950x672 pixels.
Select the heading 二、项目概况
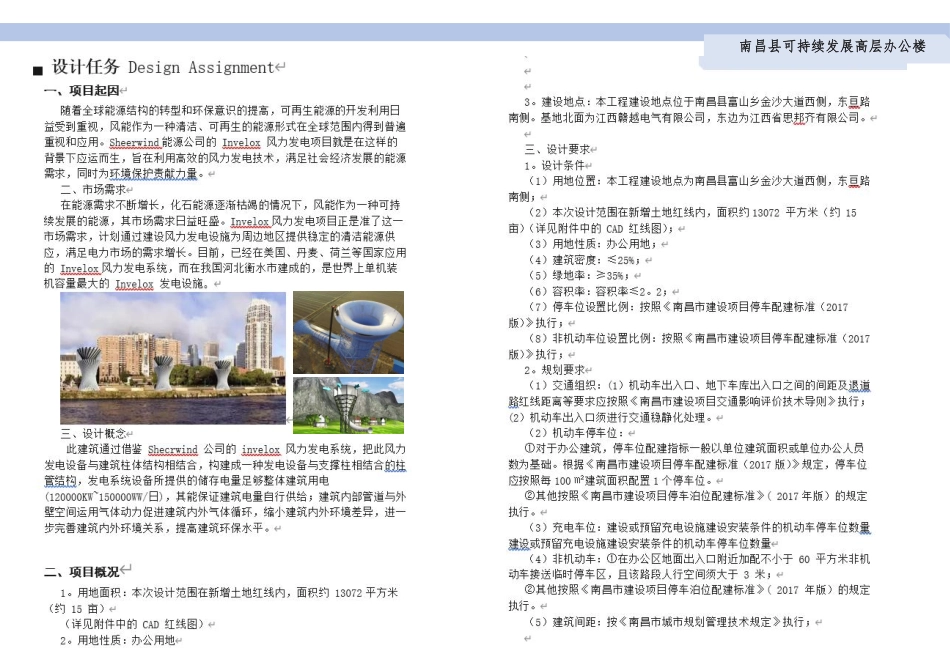point(80,570)
